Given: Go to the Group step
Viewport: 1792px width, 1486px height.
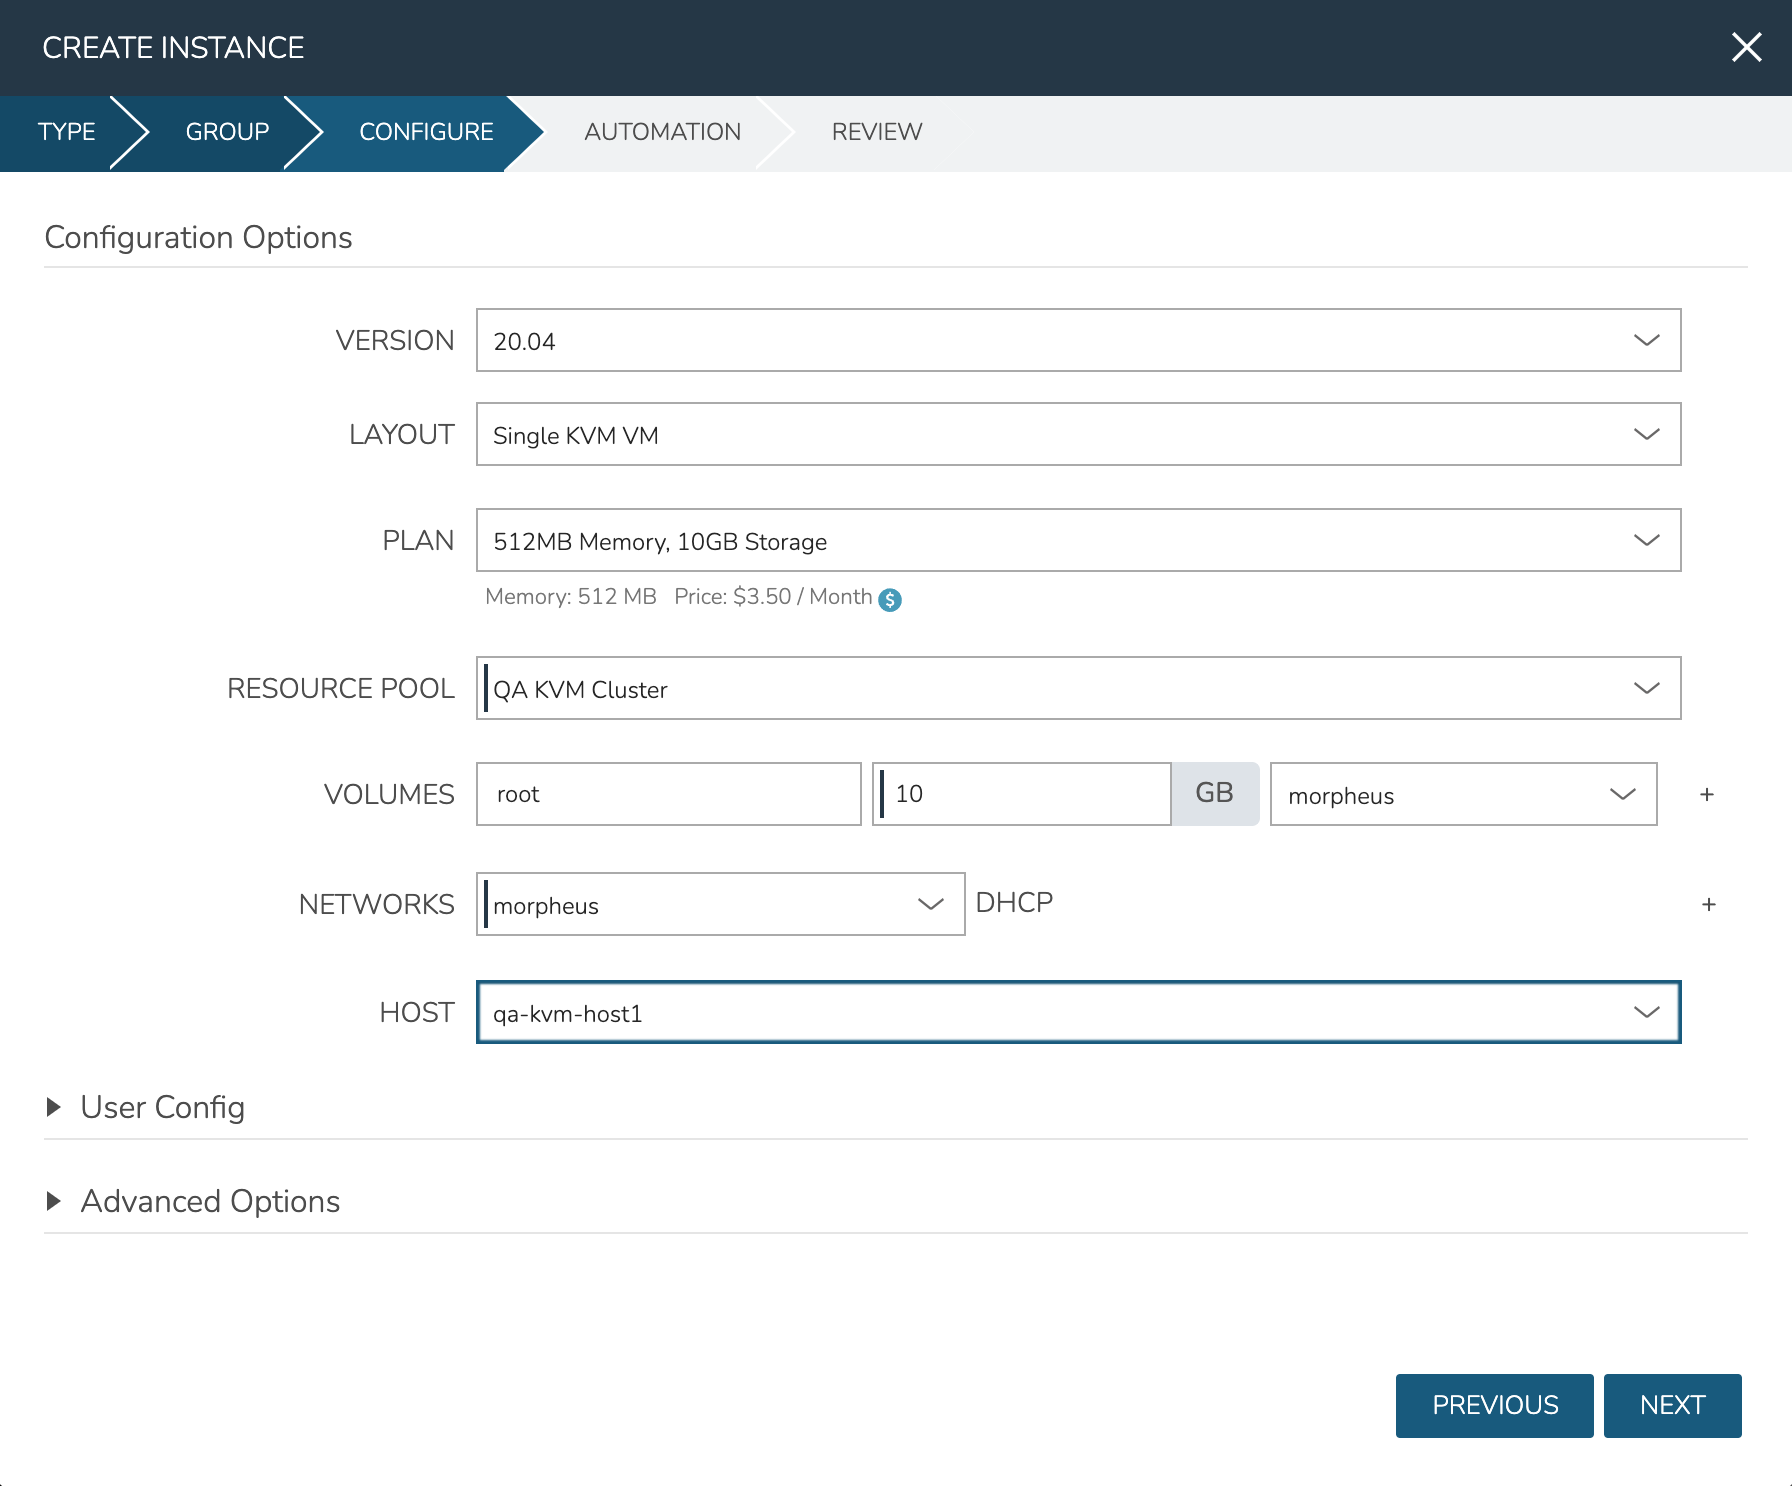Looking at the screenshot, I should pyautogui.click(x=227, y=132).
